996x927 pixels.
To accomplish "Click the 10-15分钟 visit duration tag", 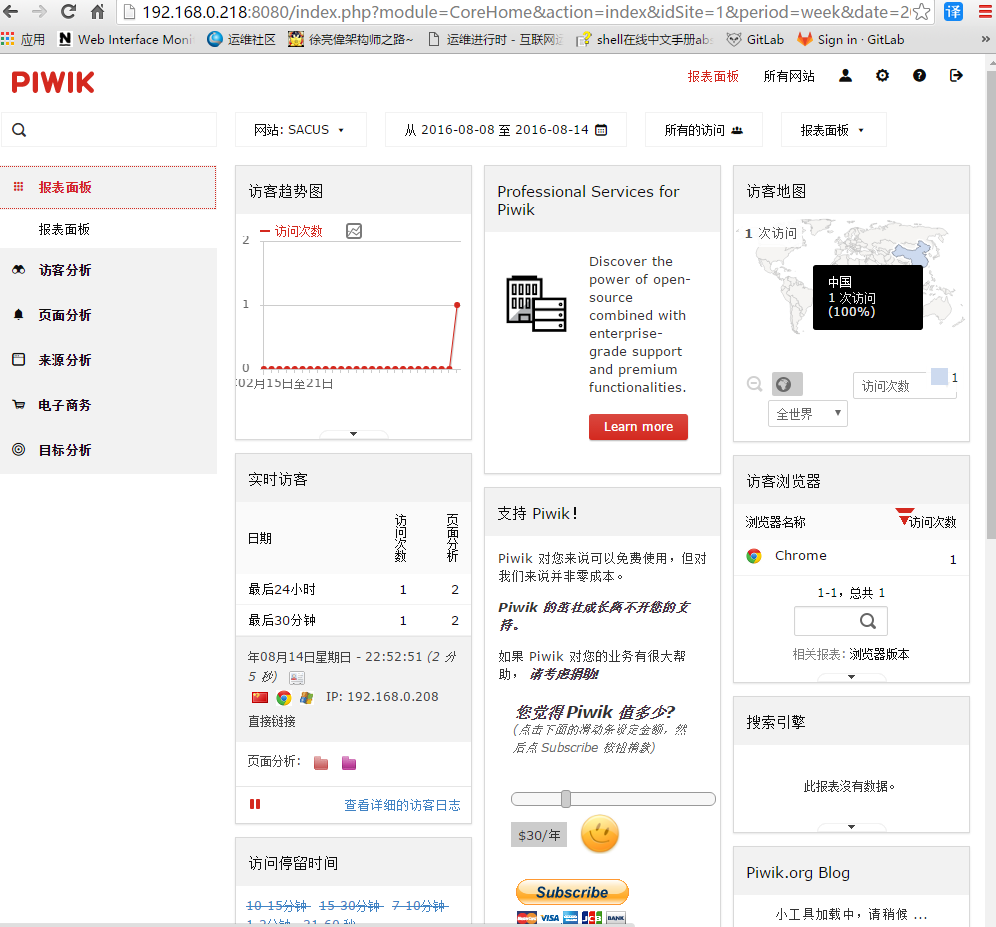I will 277,905.
